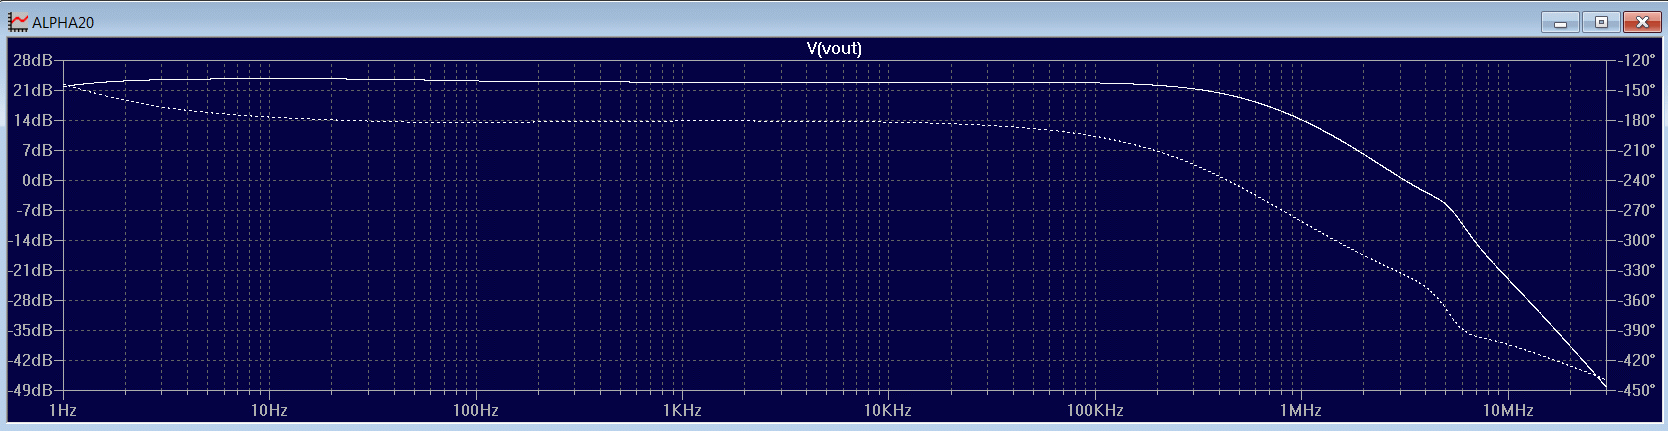The width and height of the screenshot is (1668, 431).
Task: Click the ALPHA20 window title text
Action: pyautogui.click(x=63, y=22)
